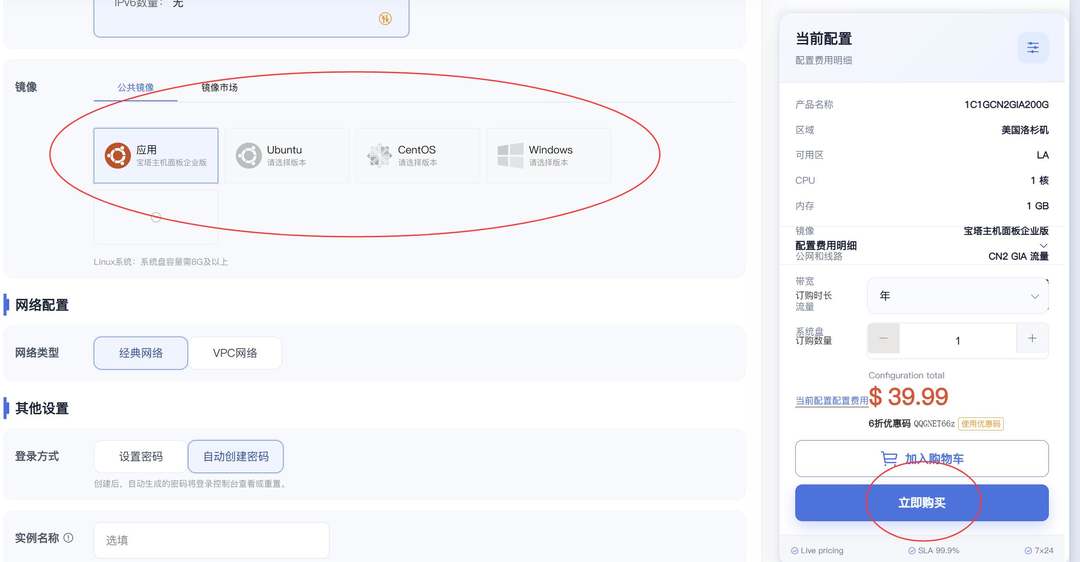Select 自动创建密码 login method
Screen dimensions: 1080x562
[236, 456]
